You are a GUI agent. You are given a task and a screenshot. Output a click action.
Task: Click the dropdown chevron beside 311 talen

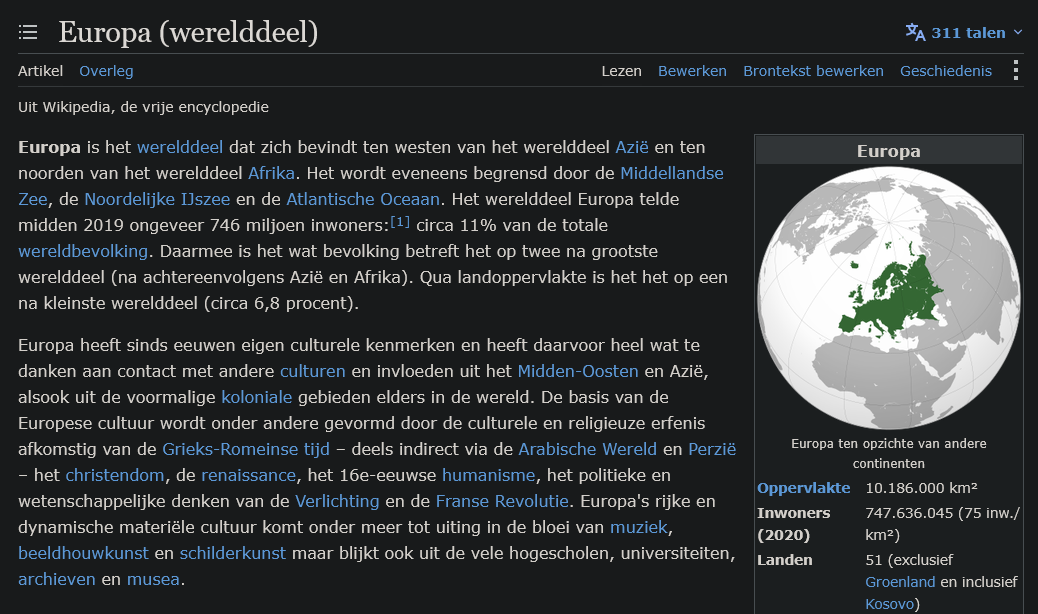coord(1018,32)
